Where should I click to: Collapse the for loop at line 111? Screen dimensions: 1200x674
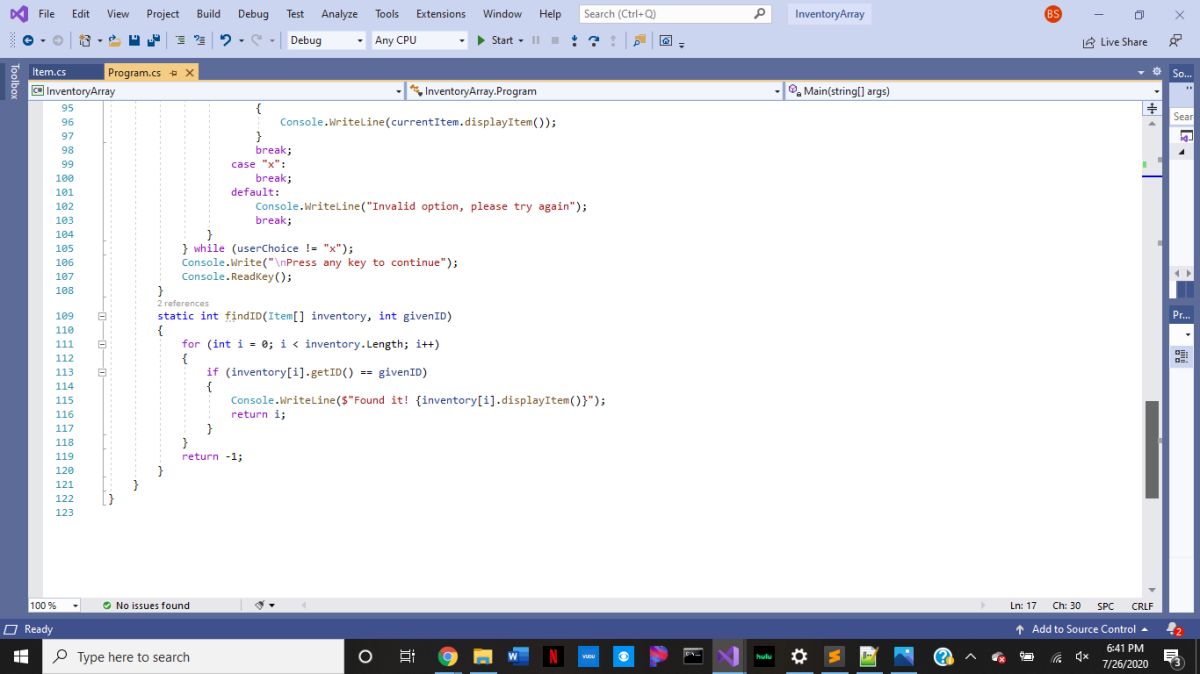click(102, 344)
